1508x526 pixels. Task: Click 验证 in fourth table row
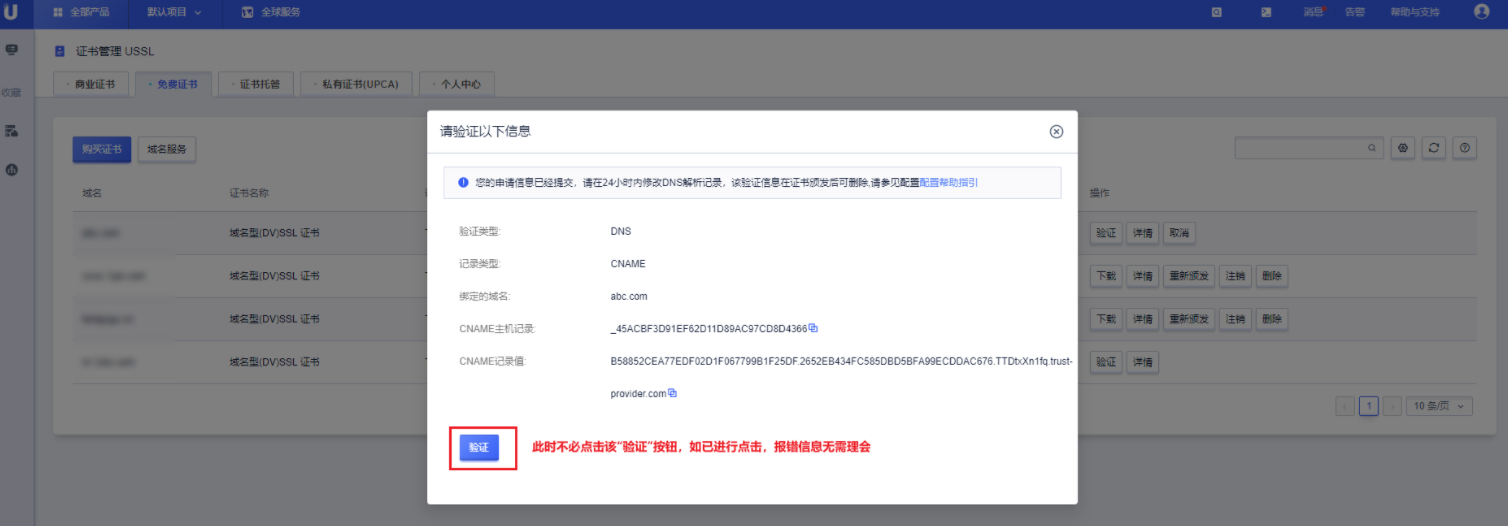tap(1105, 362)
